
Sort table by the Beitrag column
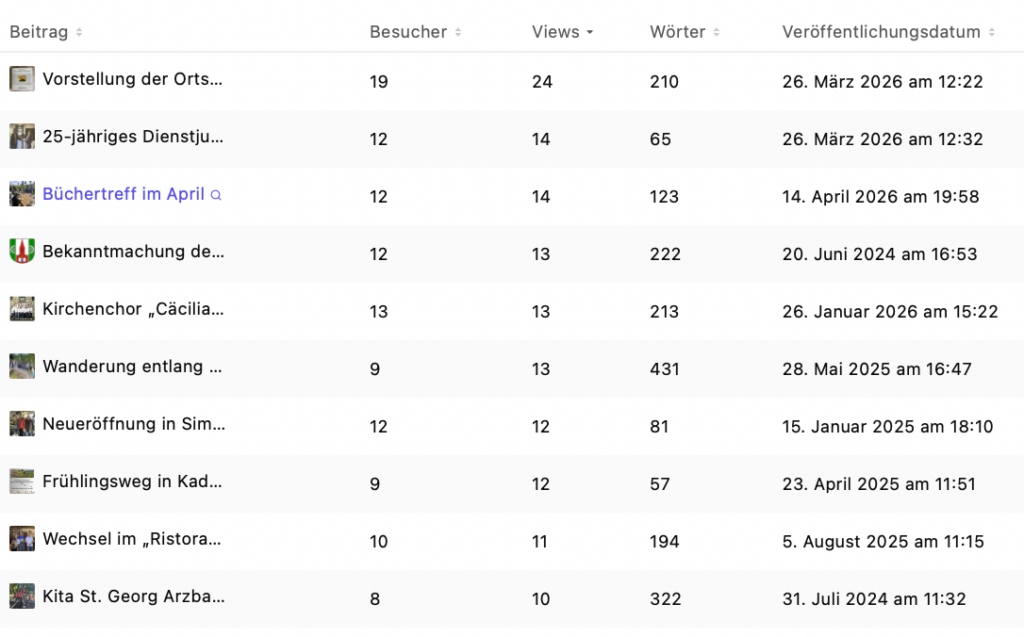[x=39, y=32]
